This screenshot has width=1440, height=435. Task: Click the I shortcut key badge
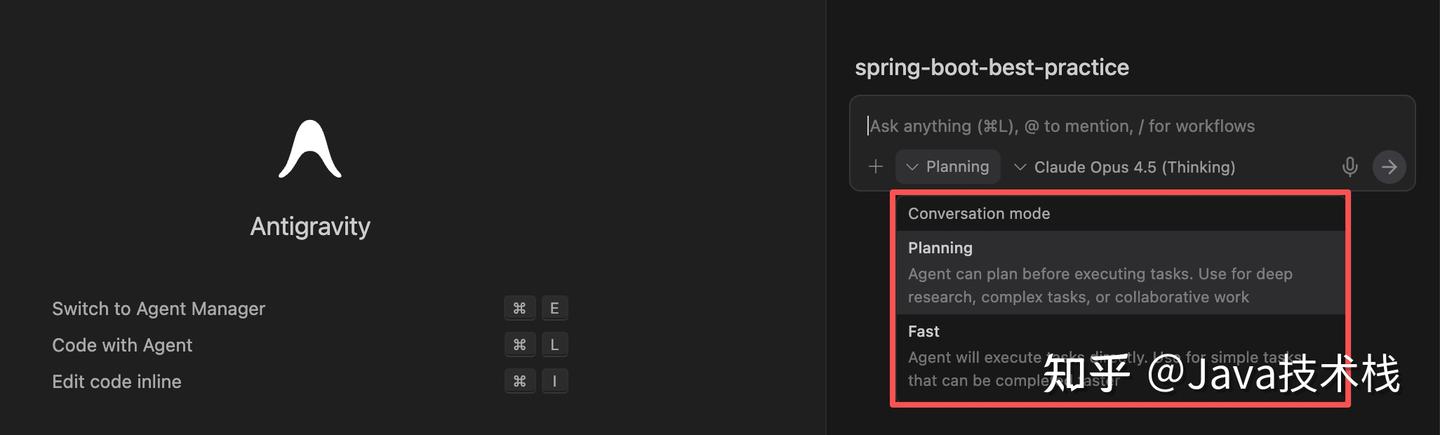pyautogui.click(x=554, y=381)
